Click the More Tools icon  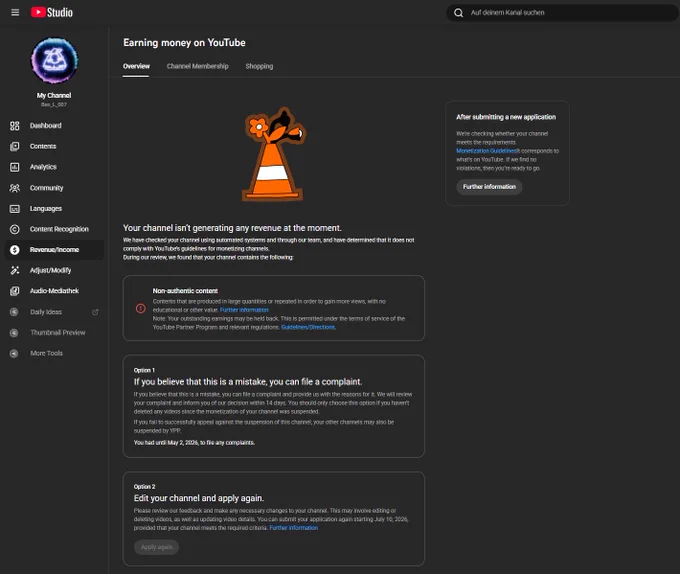14,353
